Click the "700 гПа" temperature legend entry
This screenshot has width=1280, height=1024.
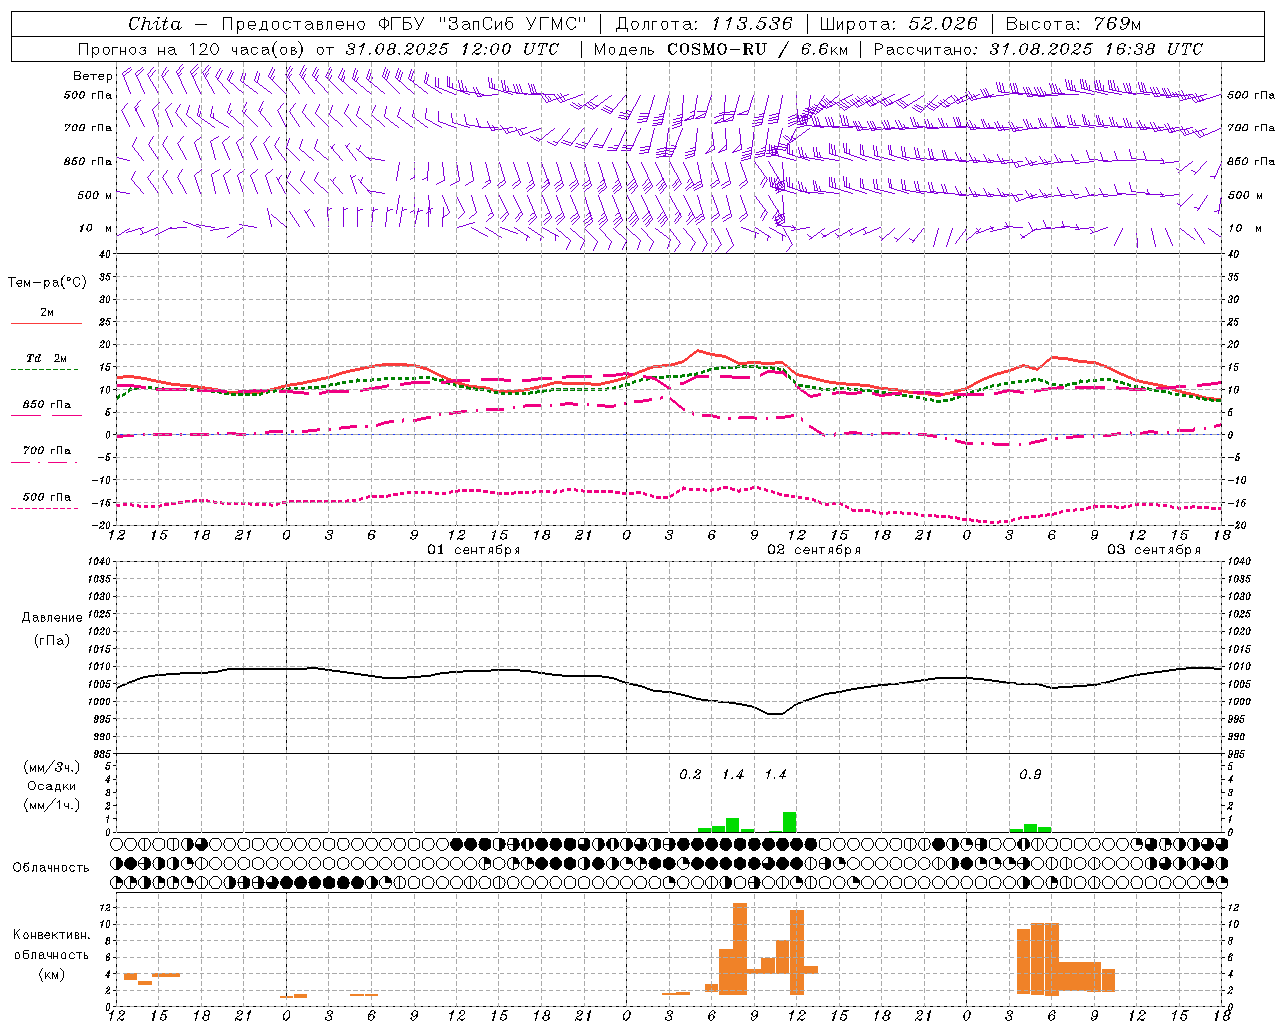pyautogui.click(x=47, y=451)
